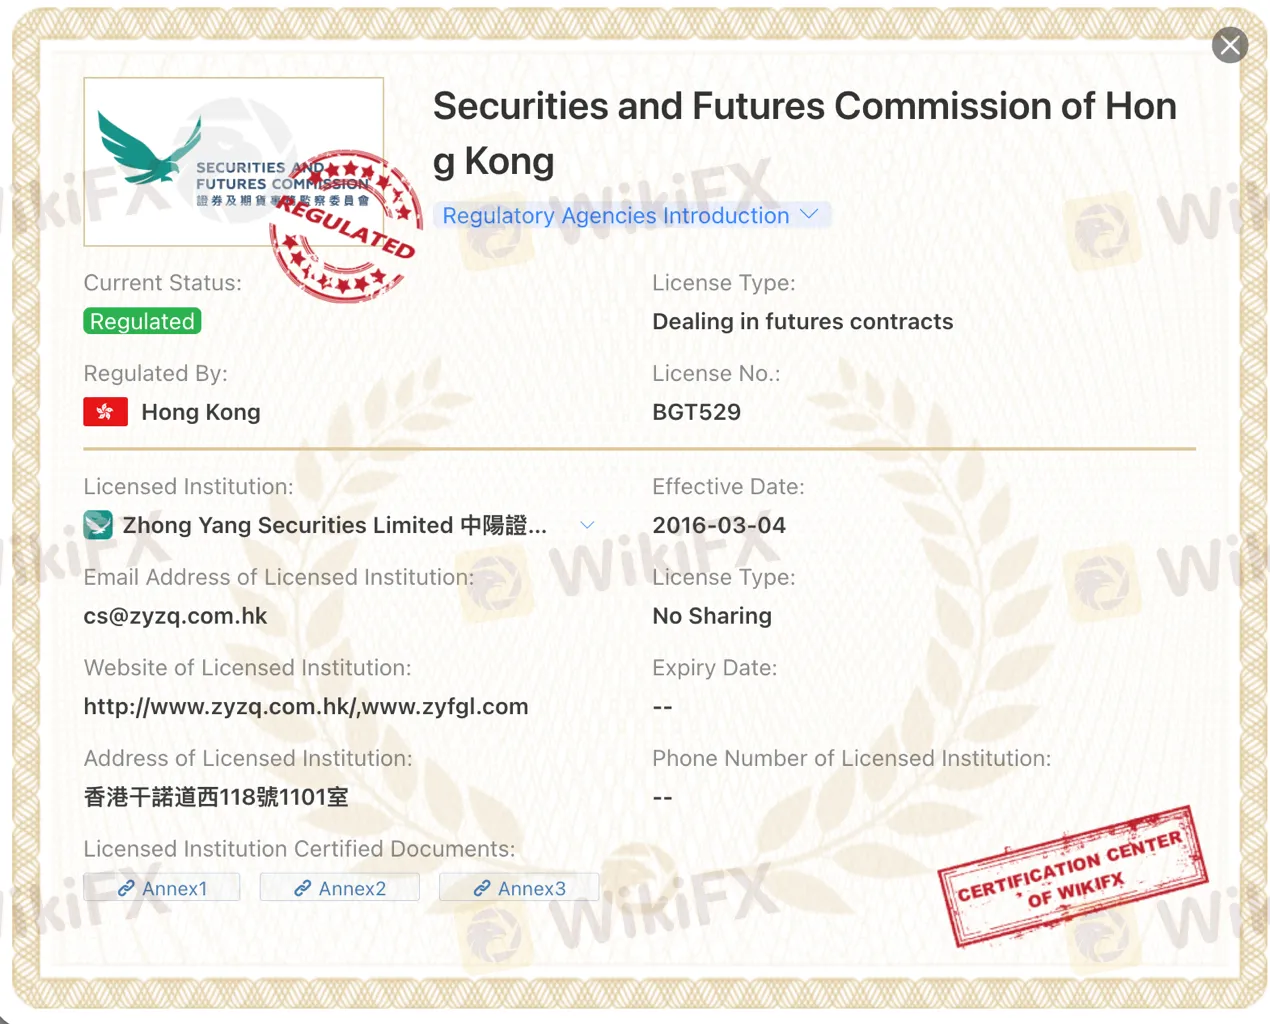Screen dimensions: 1270x1024
Task: Open the Annex2 certified document
Action: pos(340,888)
